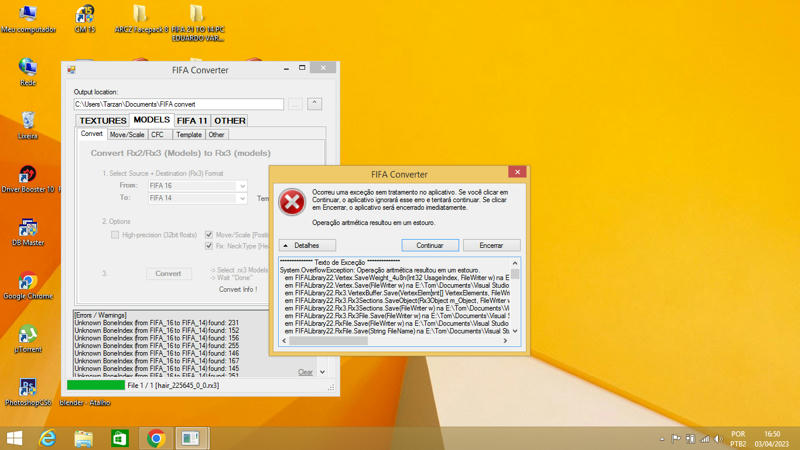Click the green file progress bar

click(96, 385)
